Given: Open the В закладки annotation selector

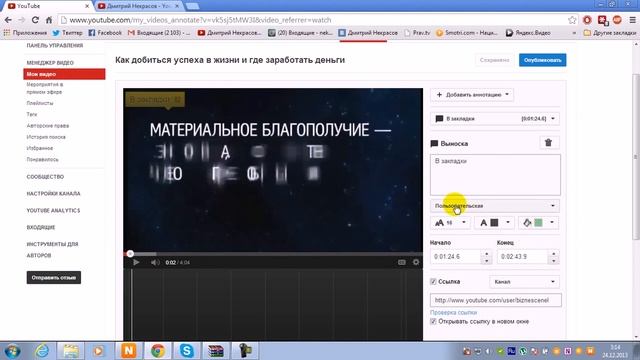Looking at the screenshot, I should tap(495, 119).
